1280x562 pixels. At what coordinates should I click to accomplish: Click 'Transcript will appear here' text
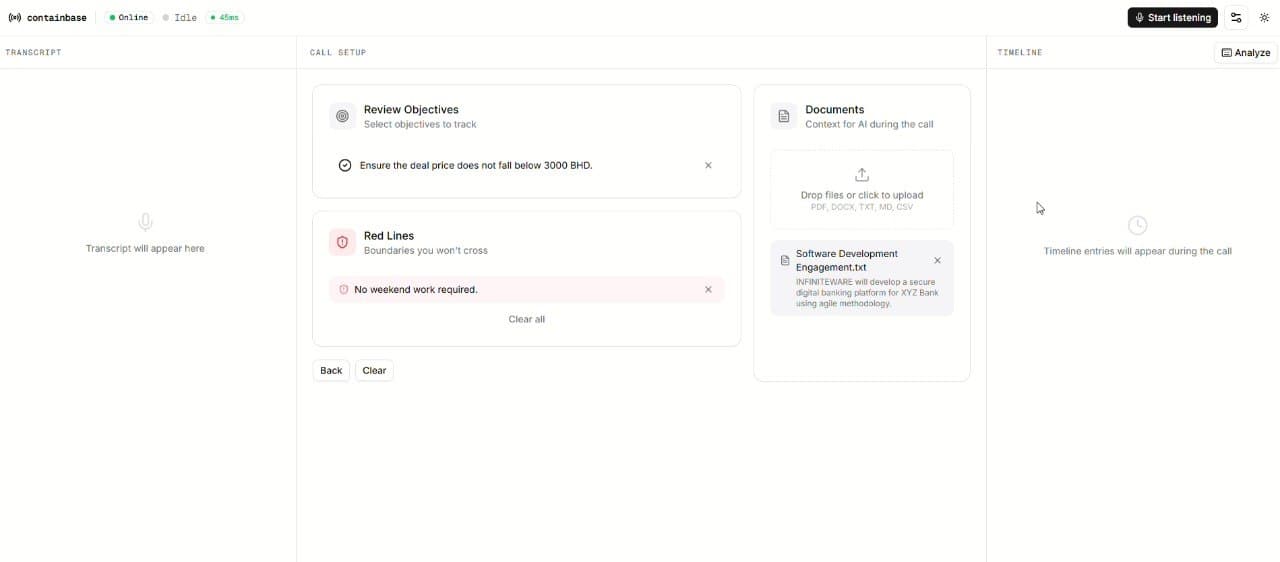coord(145,248)
